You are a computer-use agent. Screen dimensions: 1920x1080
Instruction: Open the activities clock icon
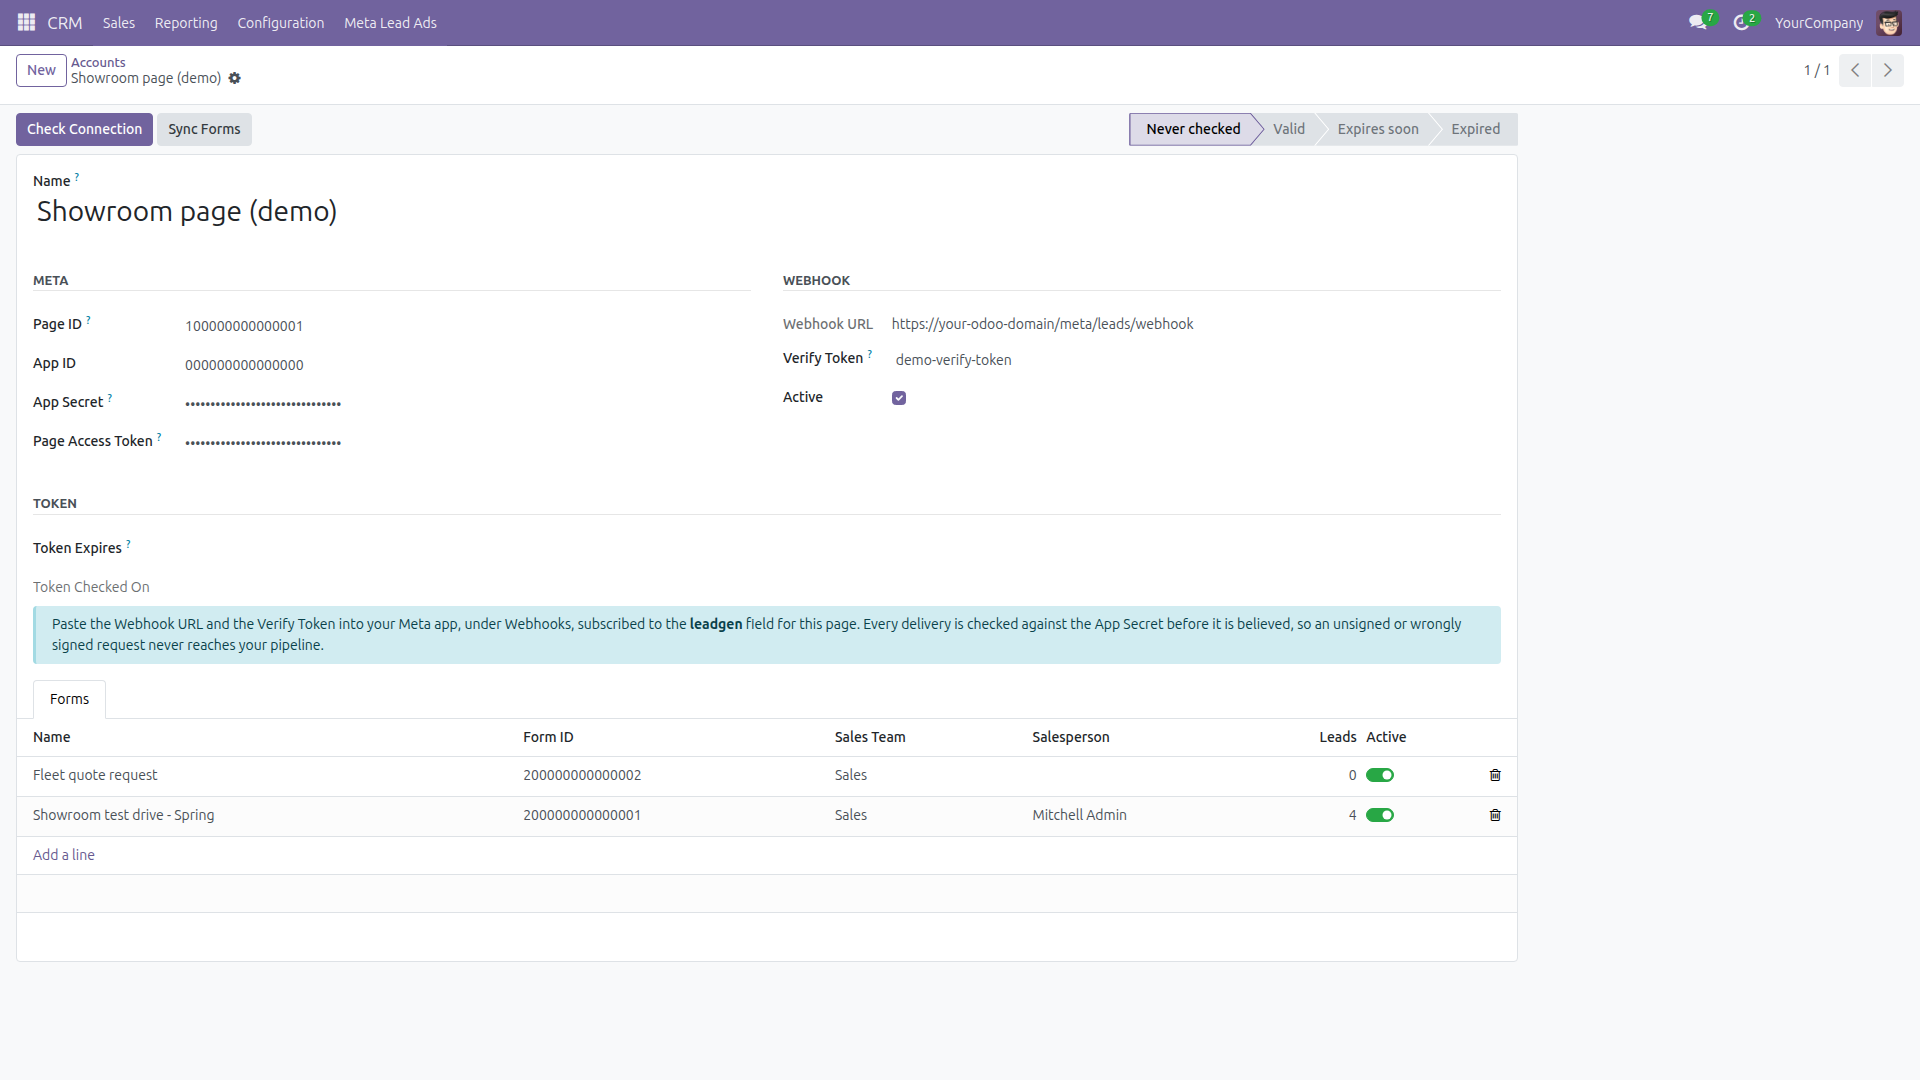1743,22
